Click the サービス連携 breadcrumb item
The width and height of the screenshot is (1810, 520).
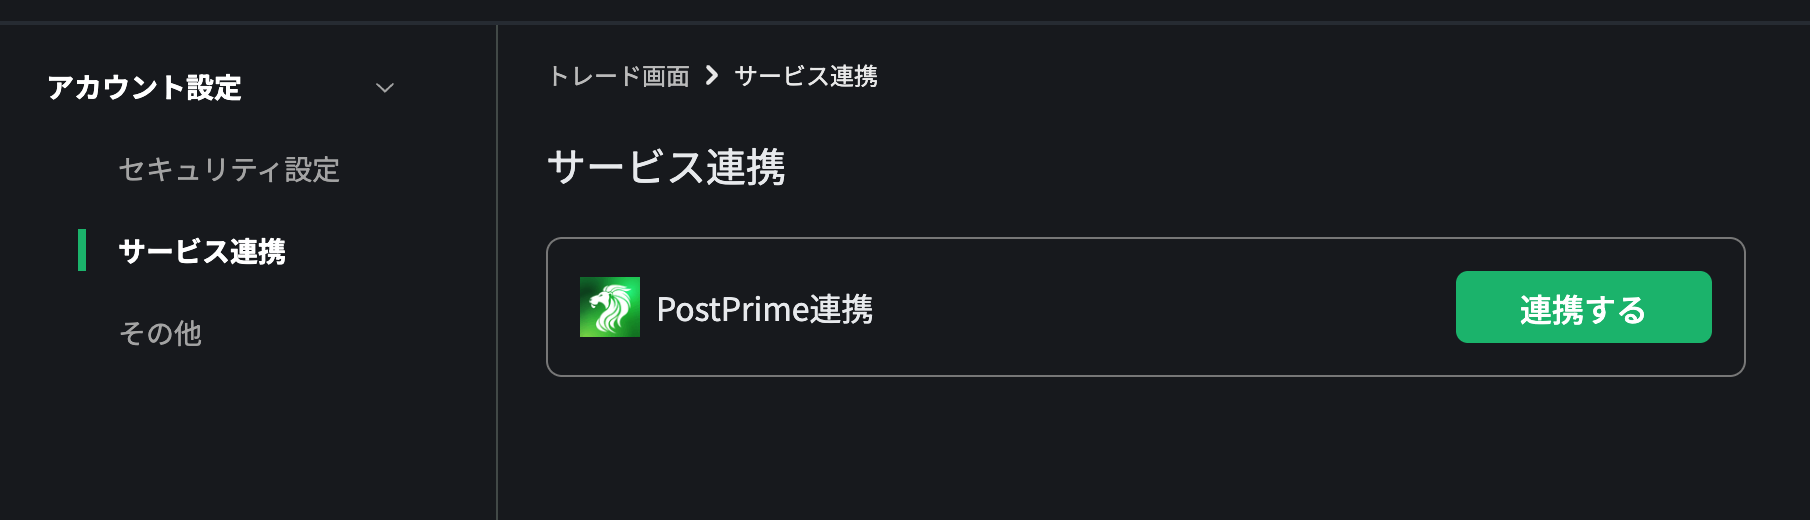[x=806, y=76]
